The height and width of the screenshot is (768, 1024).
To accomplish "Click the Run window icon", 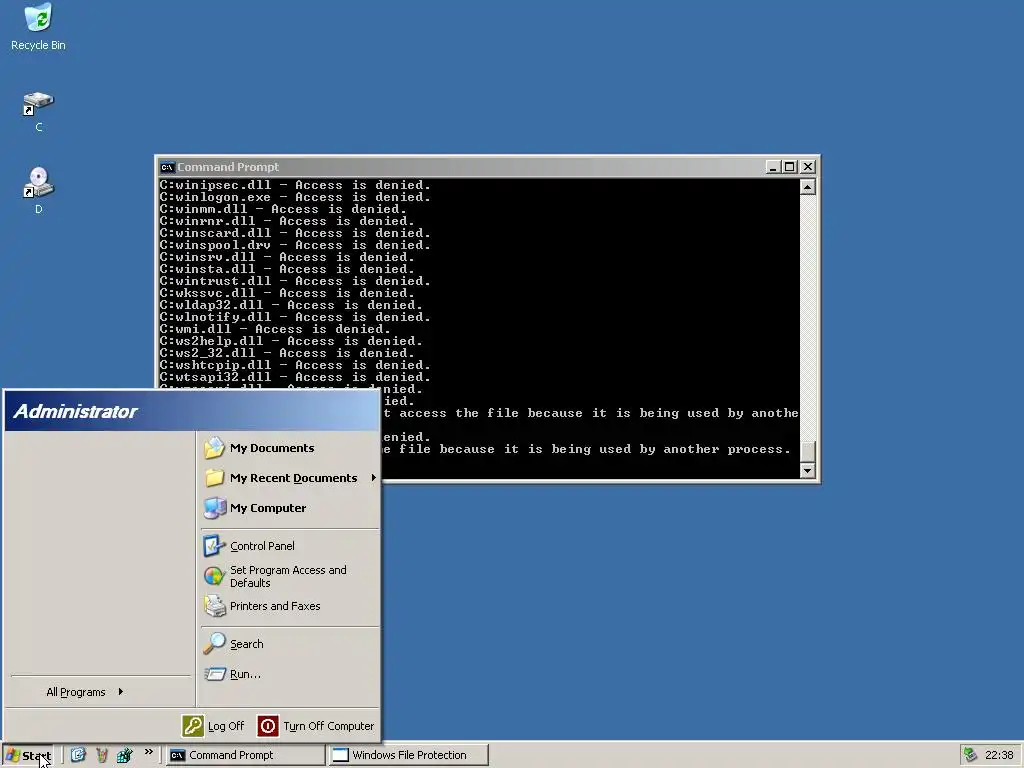I will pos(214,674).
